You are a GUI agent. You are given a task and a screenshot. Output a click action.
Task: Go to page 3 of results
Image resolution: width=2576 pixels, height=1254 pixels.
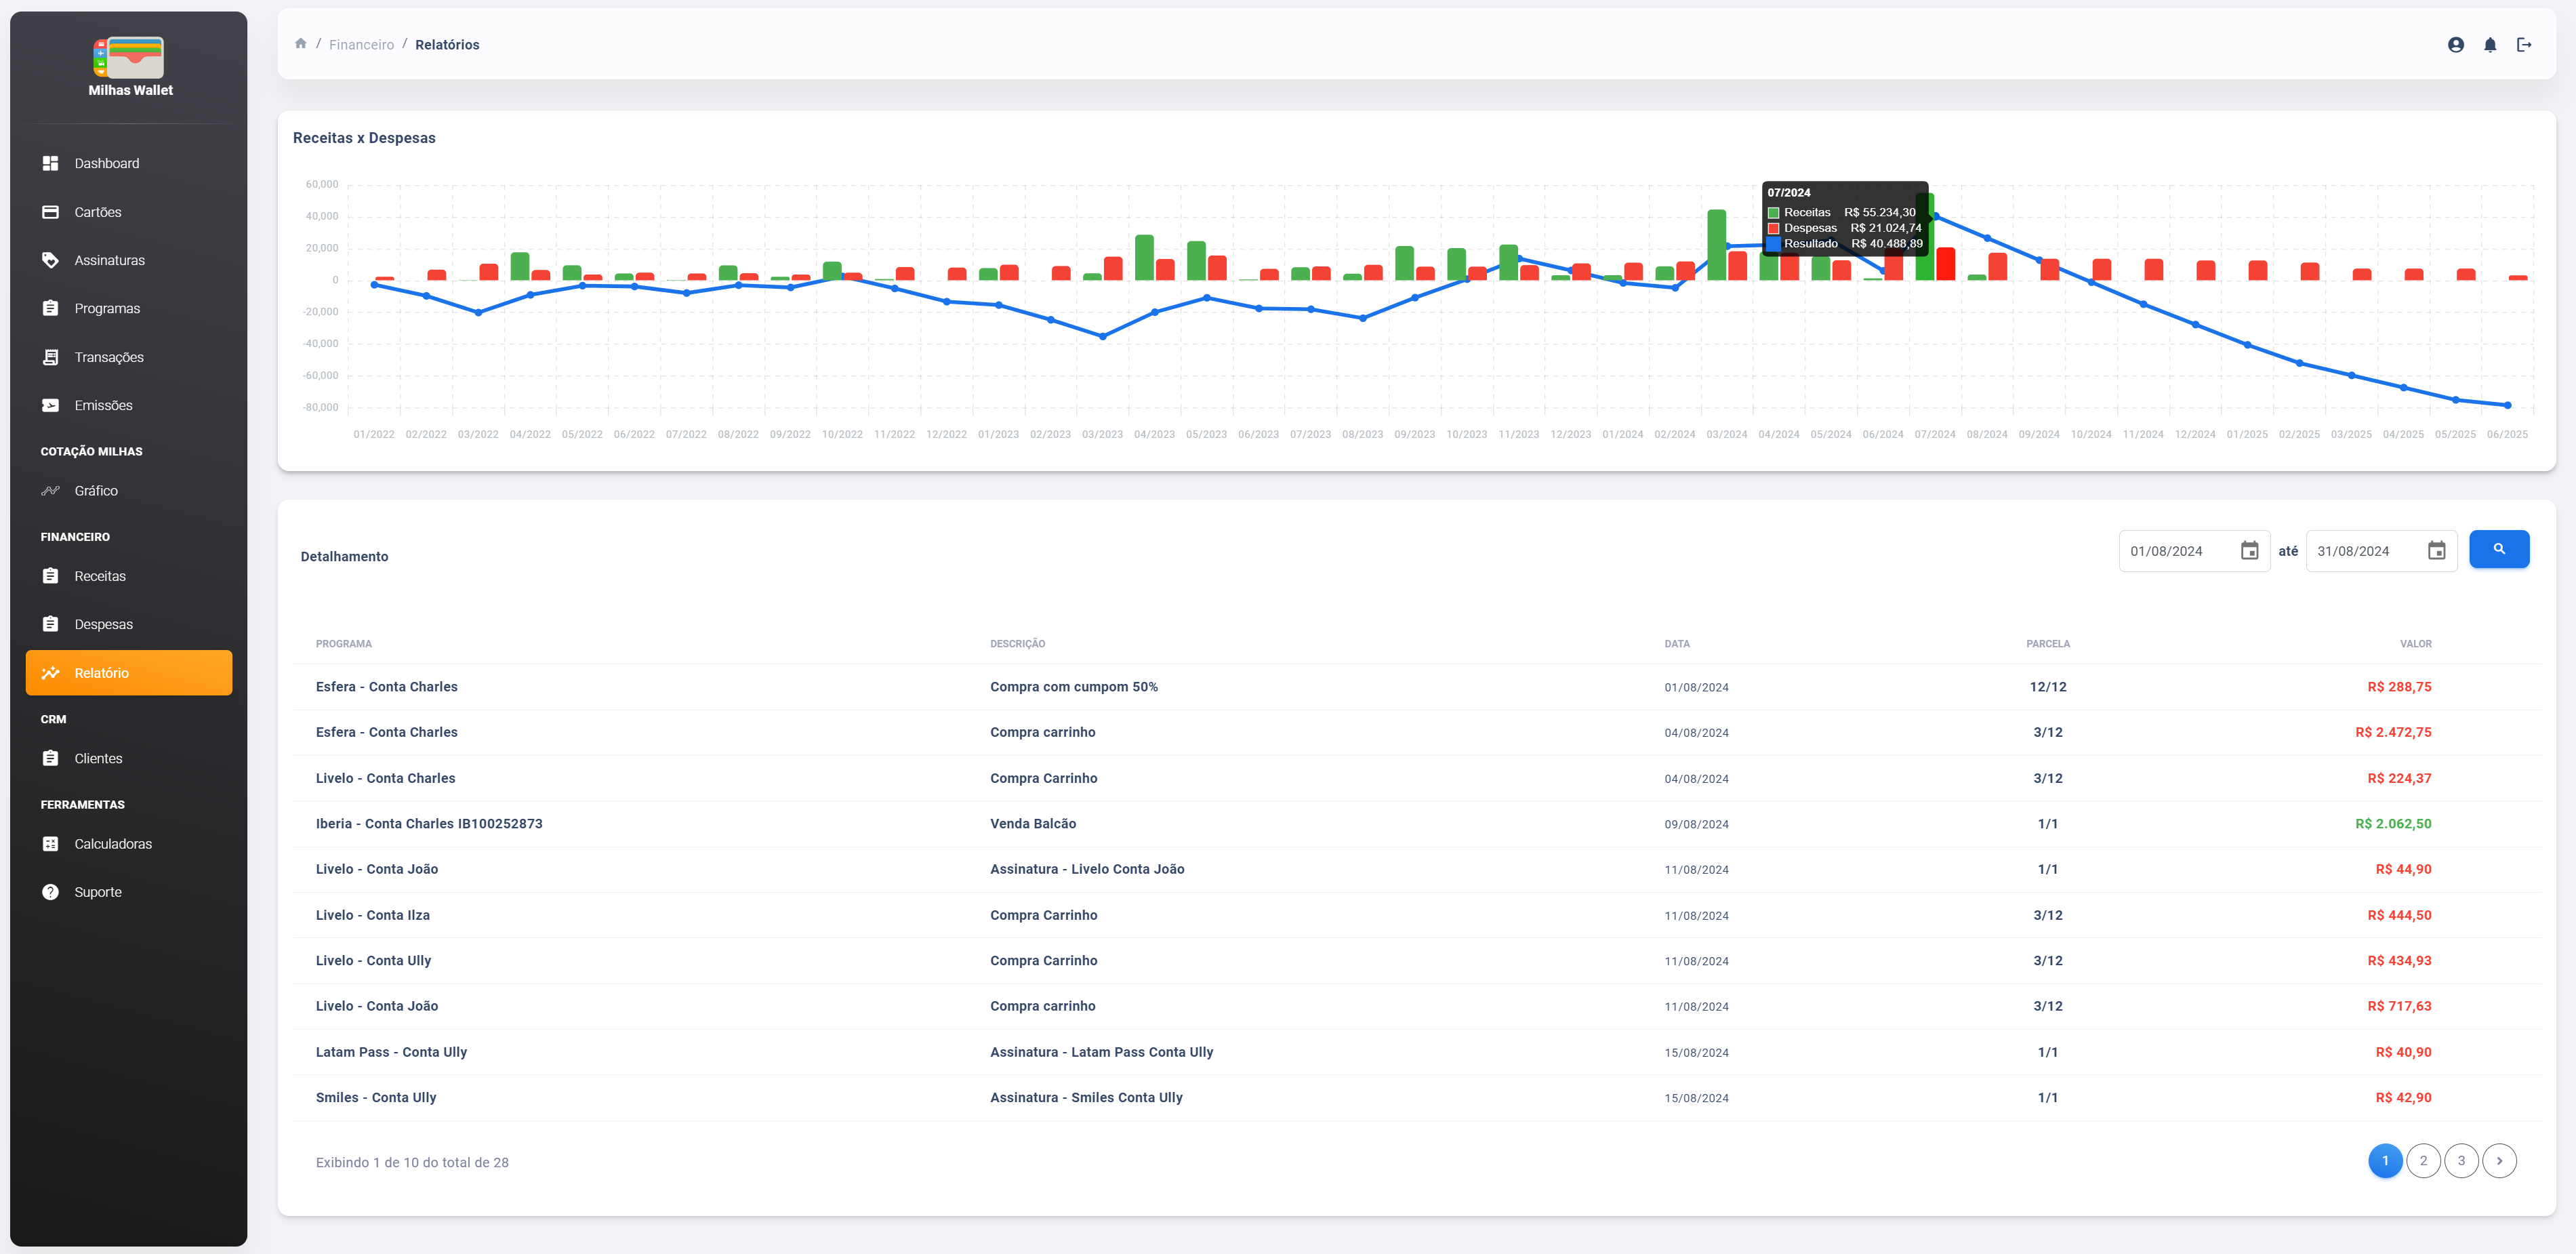2461,1161
